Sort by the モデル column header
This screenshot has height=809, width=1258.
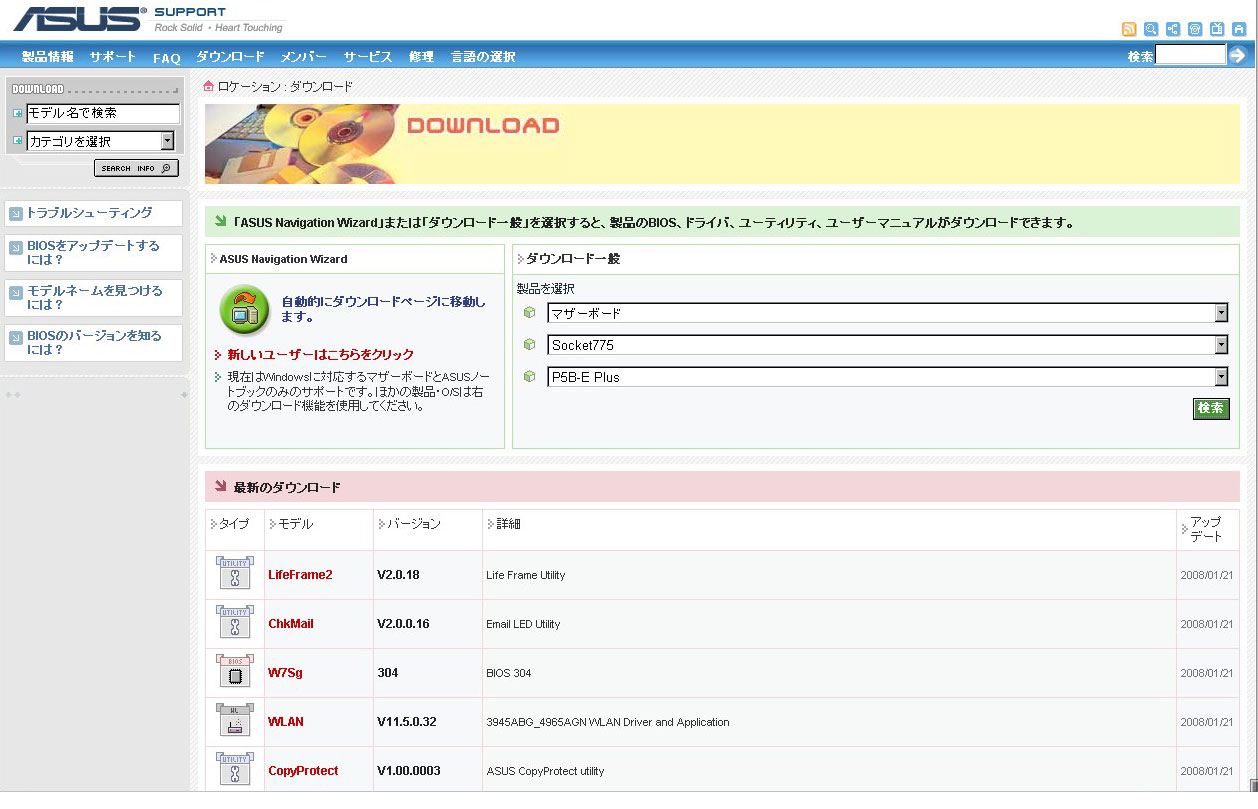point(295,524)
